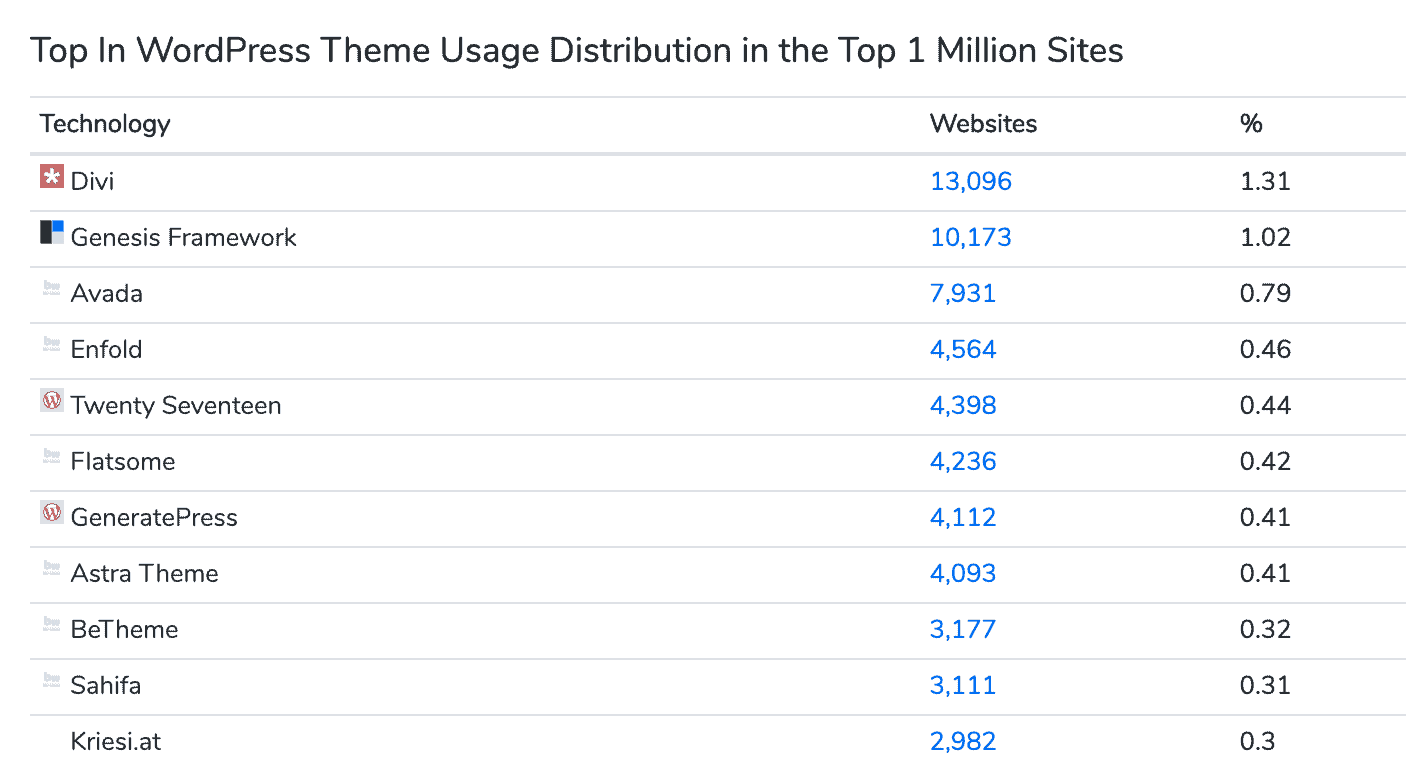Select the Genesis Framework name
Viewport: 1424px width, 764px height.
(184, 237)
